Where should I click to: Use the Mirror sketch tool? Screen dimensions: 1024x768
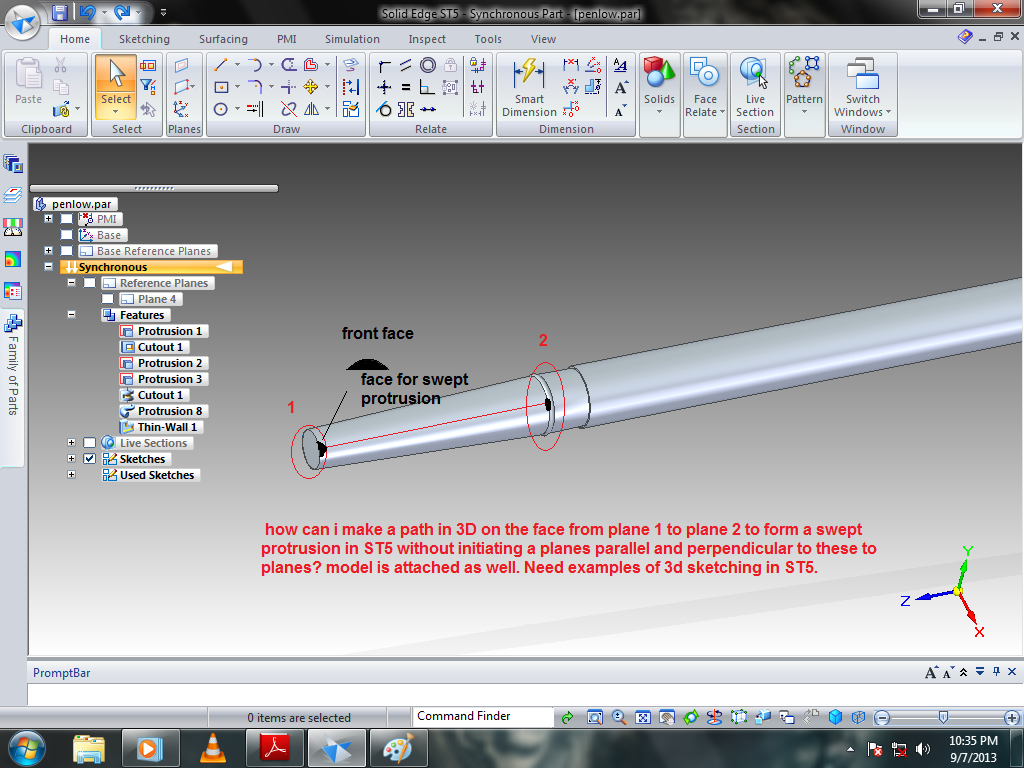(312, 109)
